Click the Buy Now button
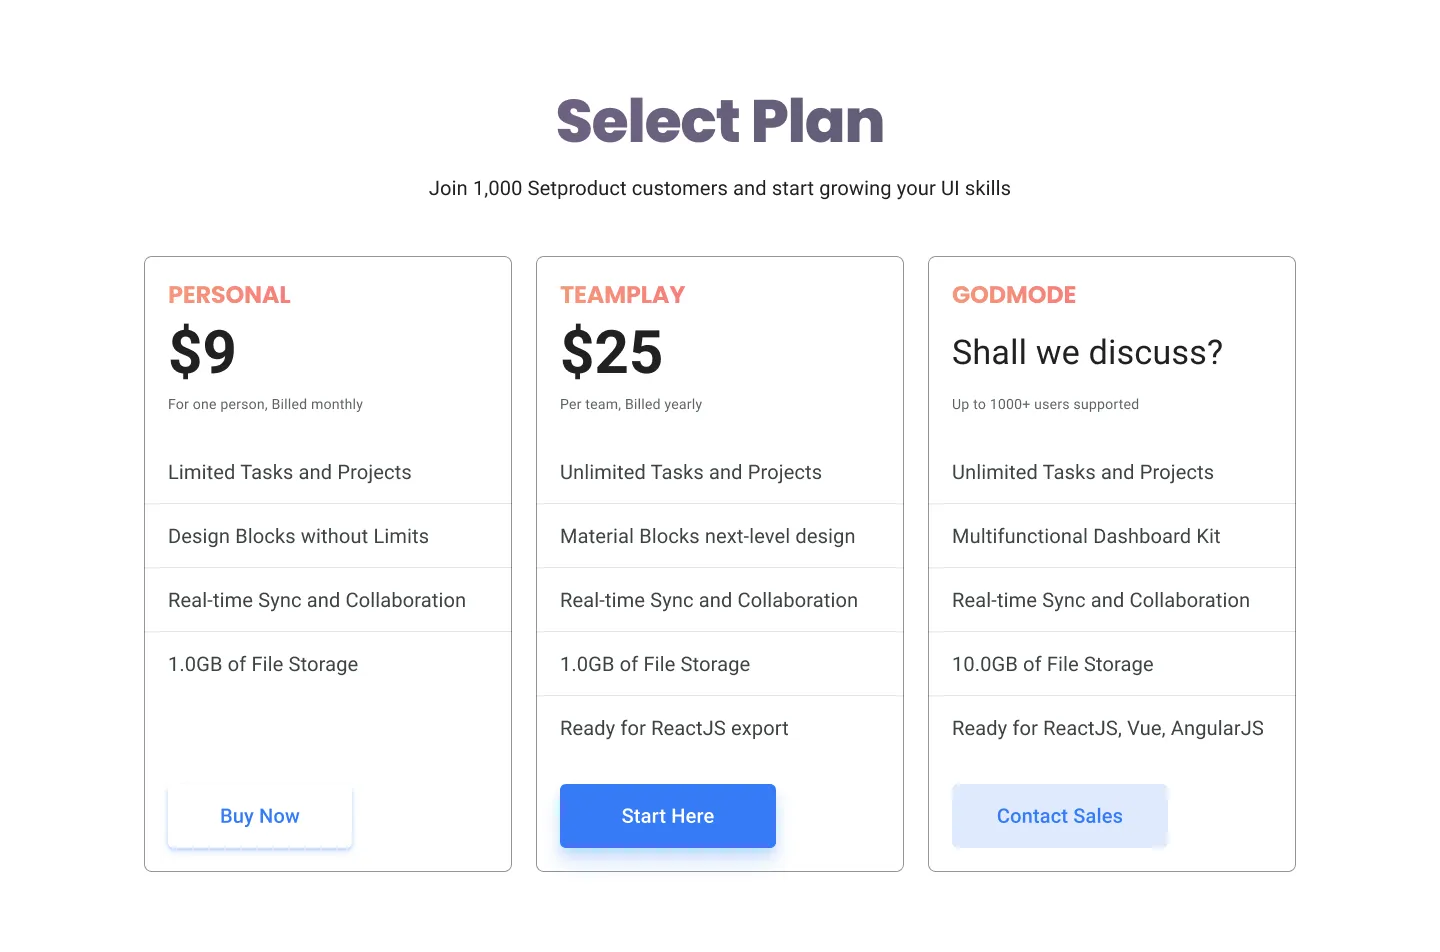Viewport: 1440px width, 952px height. point(260,816)
